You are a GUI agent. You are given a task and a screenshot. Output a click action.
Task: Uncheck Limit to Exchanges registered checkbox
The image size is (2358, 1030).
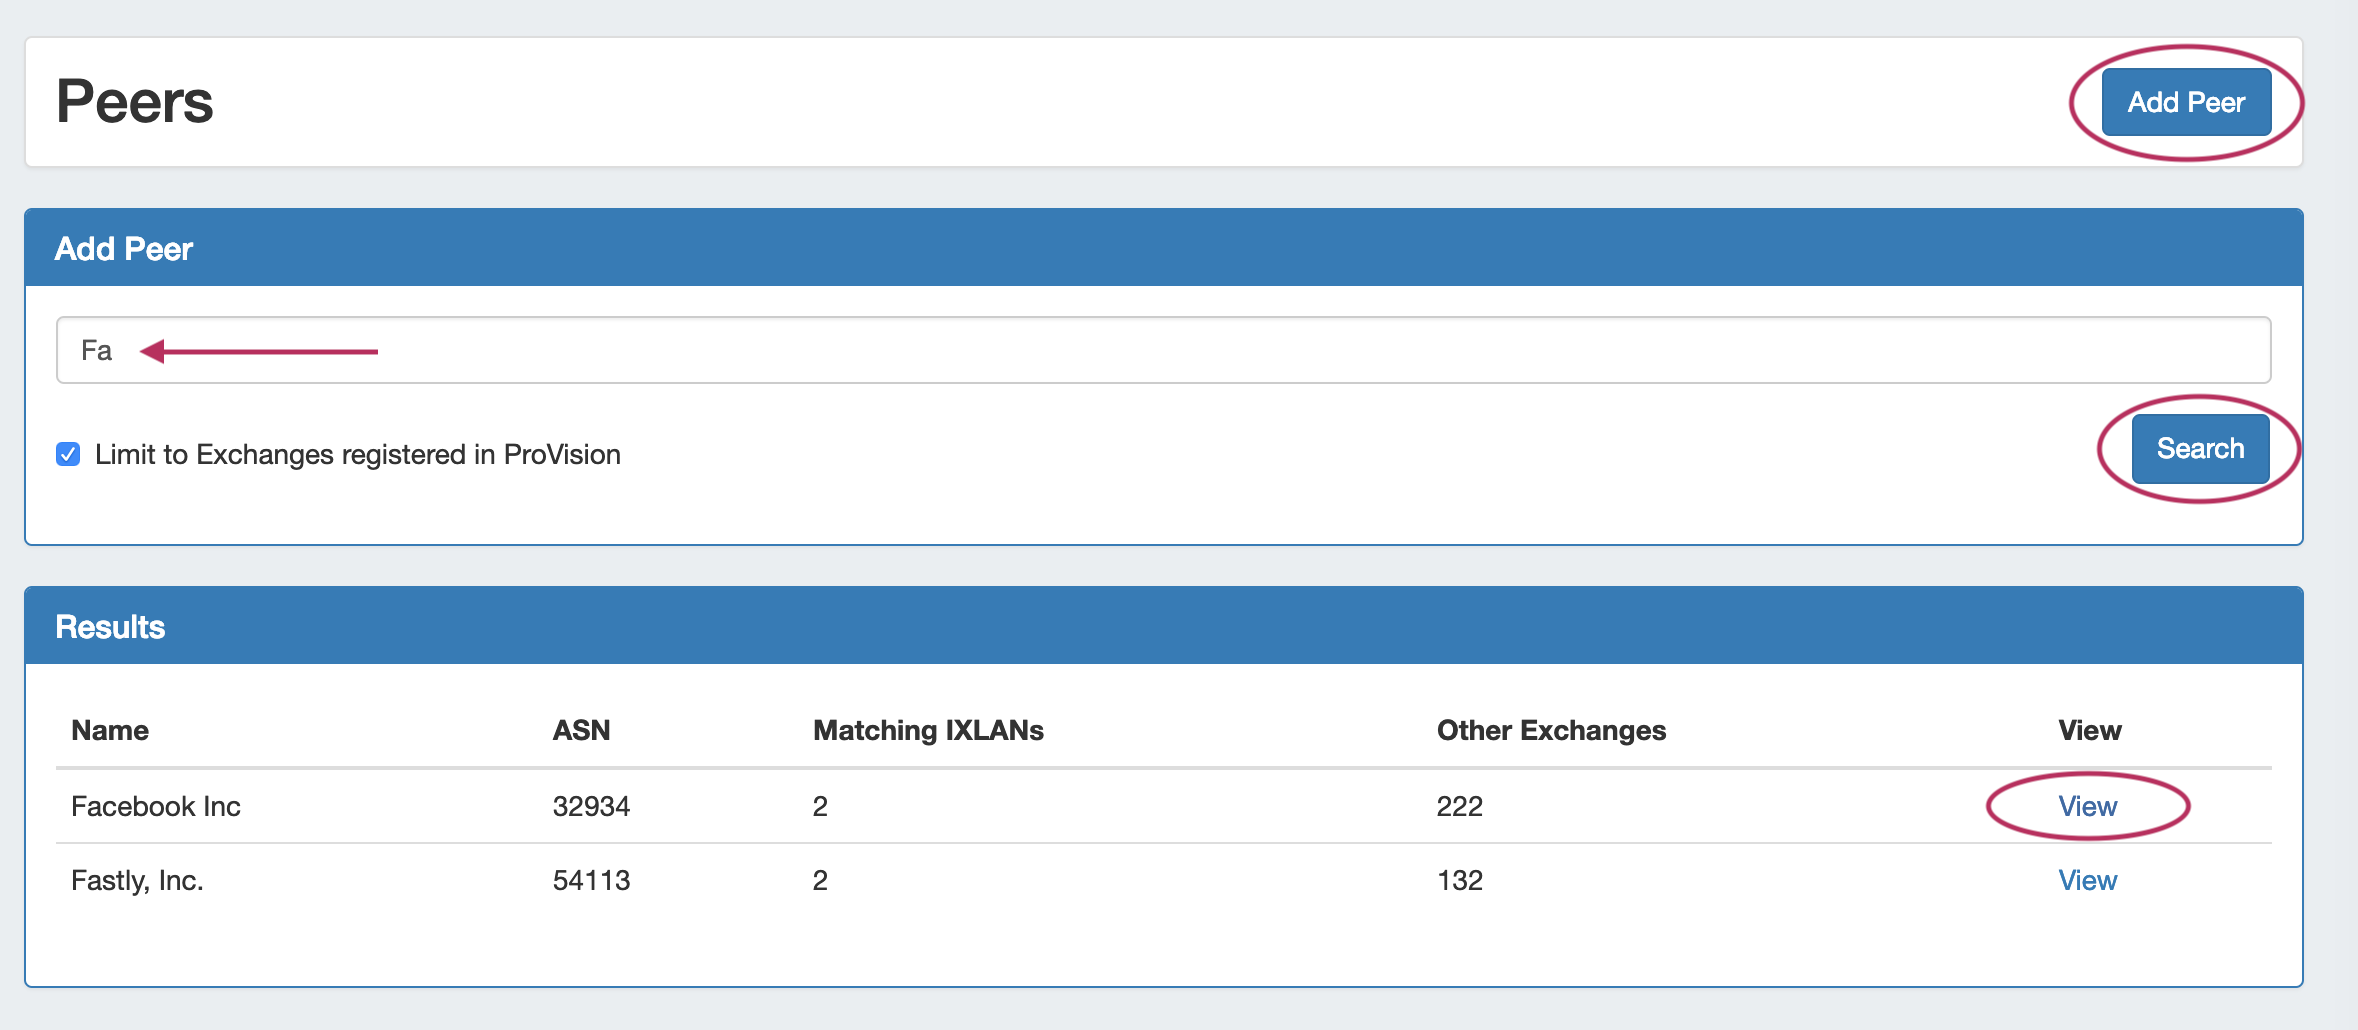pyautogui.click(x=68, y=455)
